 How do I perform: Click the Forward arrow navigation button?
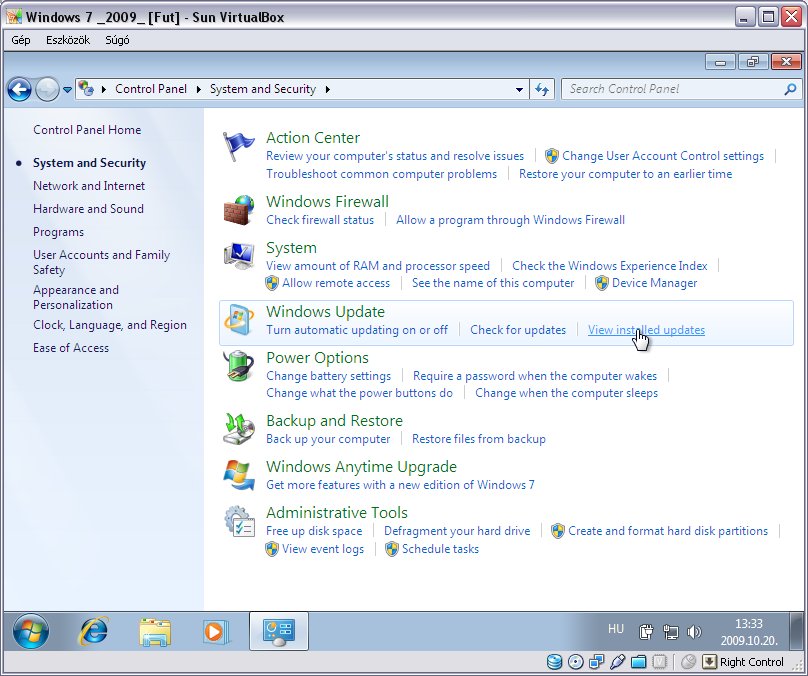click(x=47, y=90)
